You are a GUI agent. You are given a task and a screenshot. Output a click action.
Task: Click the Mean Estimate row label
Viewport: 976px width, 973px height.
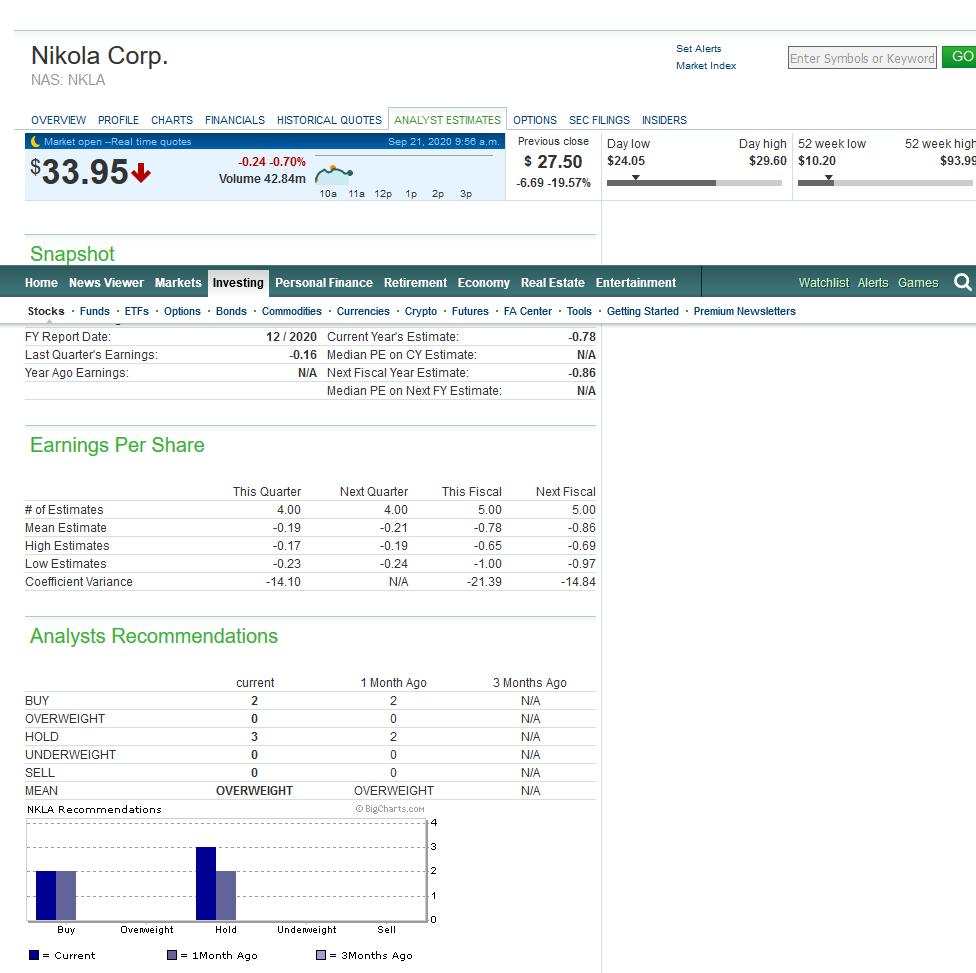(66, 528)
